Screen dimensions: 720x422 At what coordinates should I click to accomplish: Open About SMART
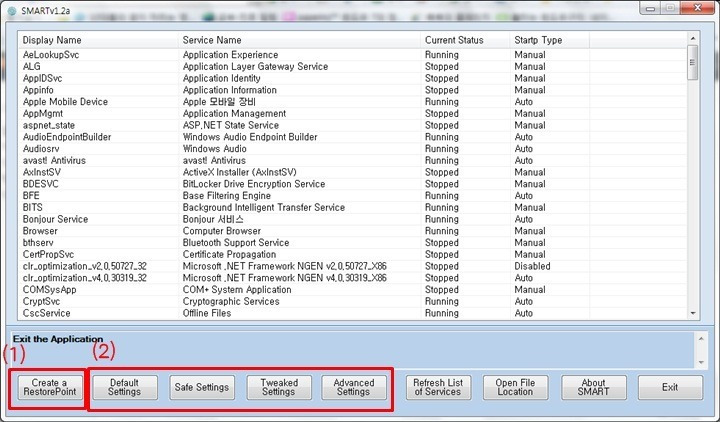(x=593, y=387)
